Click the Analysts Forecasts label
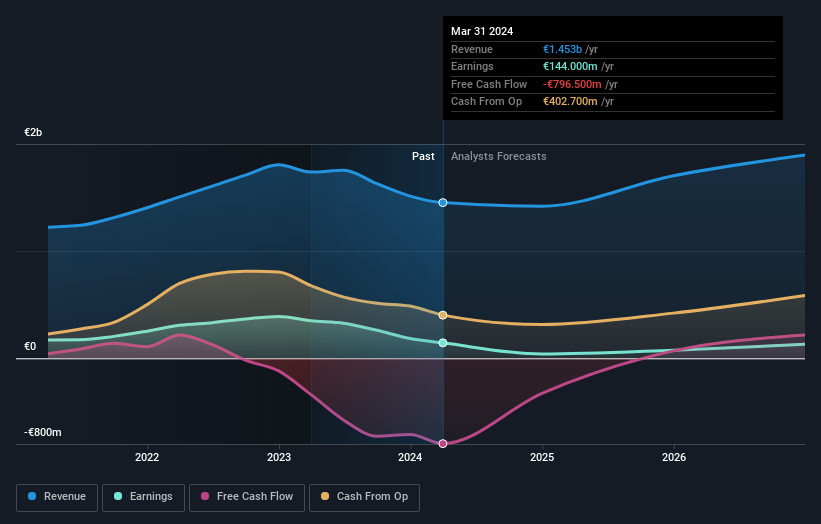821x524 pixels. (x=498, y=157)
